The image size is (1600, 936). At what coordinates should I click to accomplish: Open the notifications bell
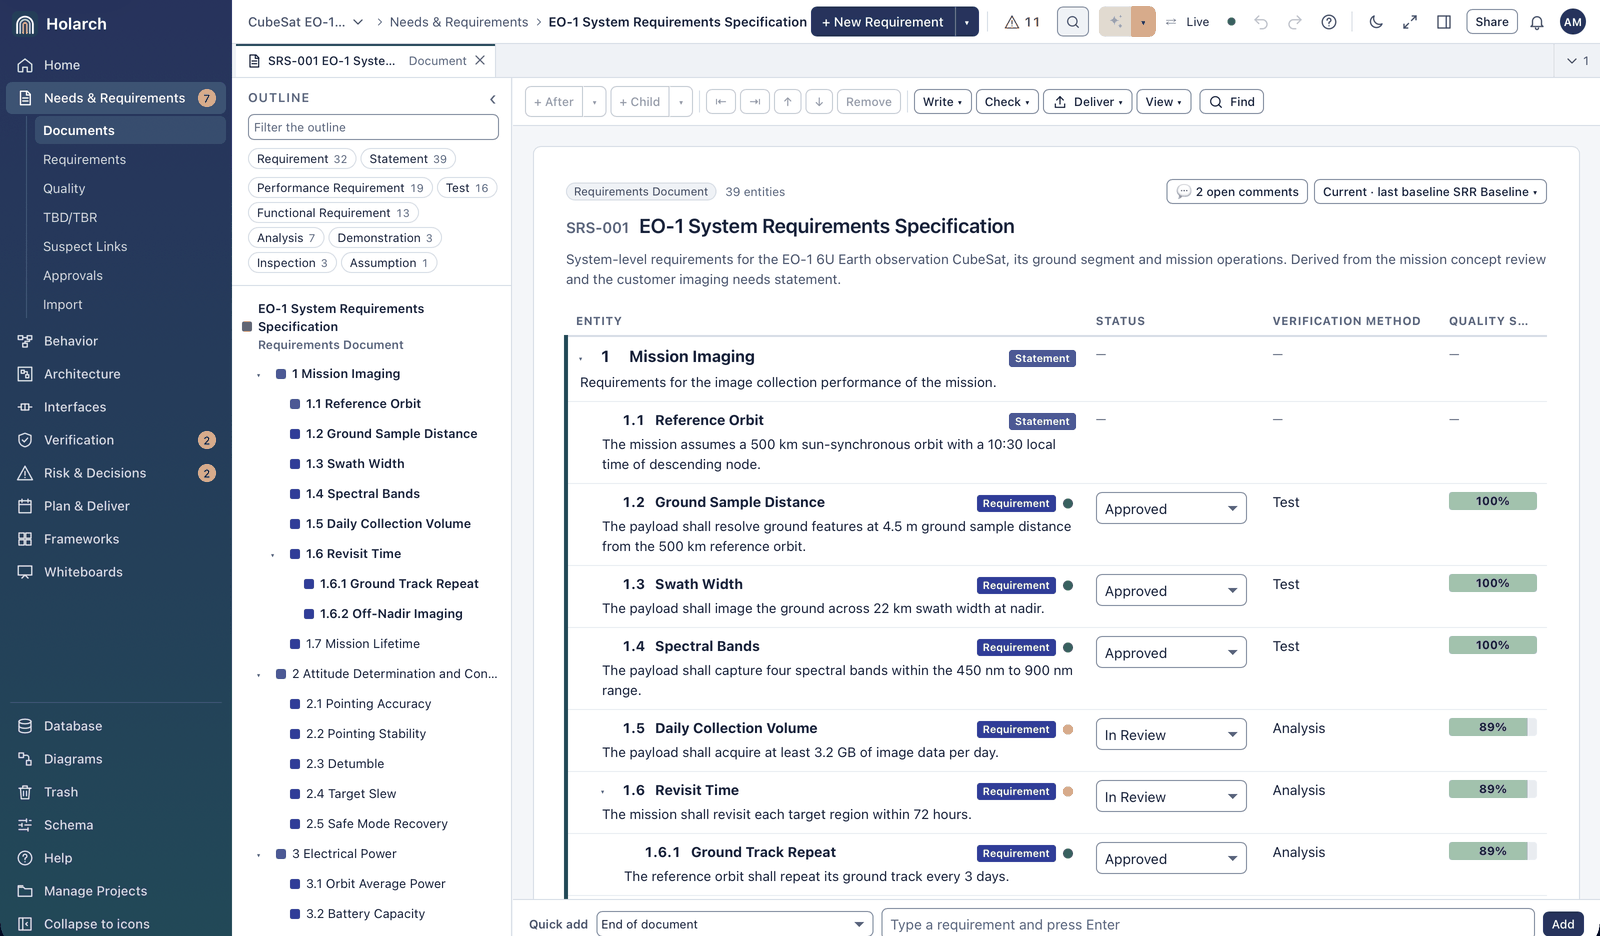click(x=1537, y=22)
